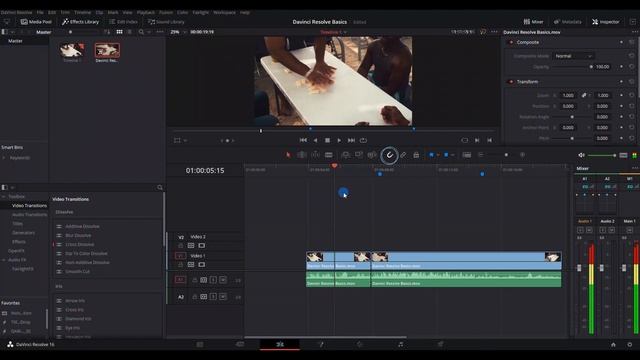Image resolution: width=640 pixels, height=360 pixels.
Task: Select the Cross Dissolve transition
Action: [x=80, y=244]
